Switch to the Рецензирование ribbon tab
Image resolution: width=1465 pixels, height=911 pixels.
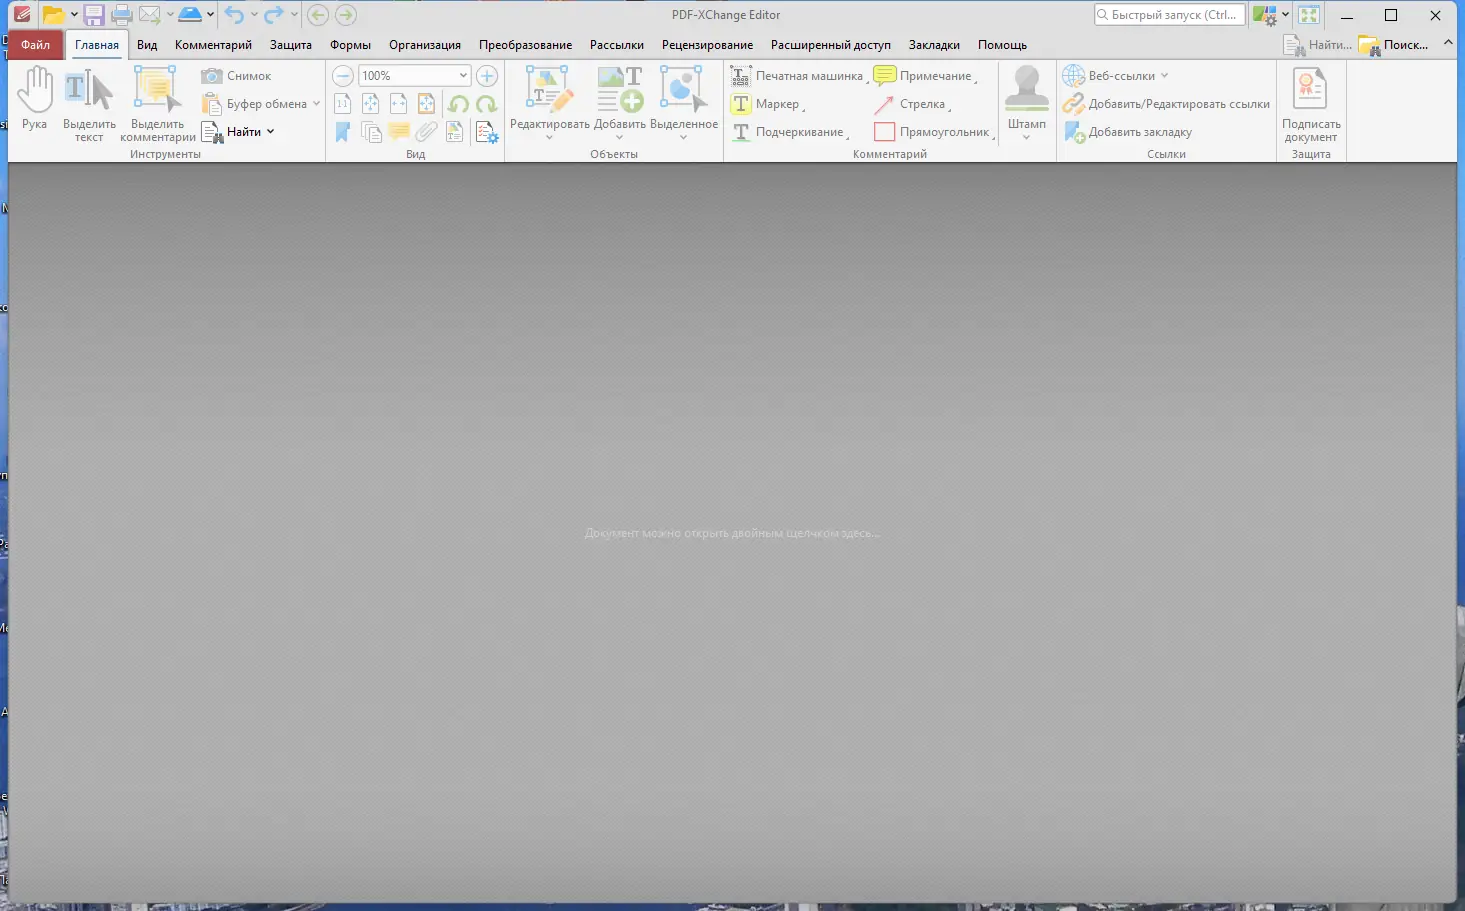(707, 44)
